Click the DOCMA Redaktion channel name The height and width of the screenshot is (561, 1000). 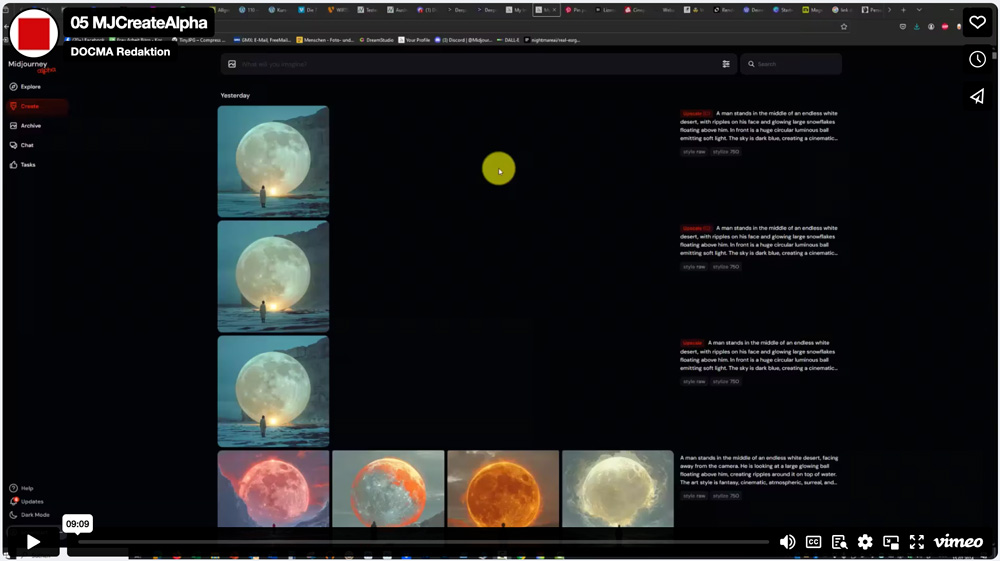point(120,51)
